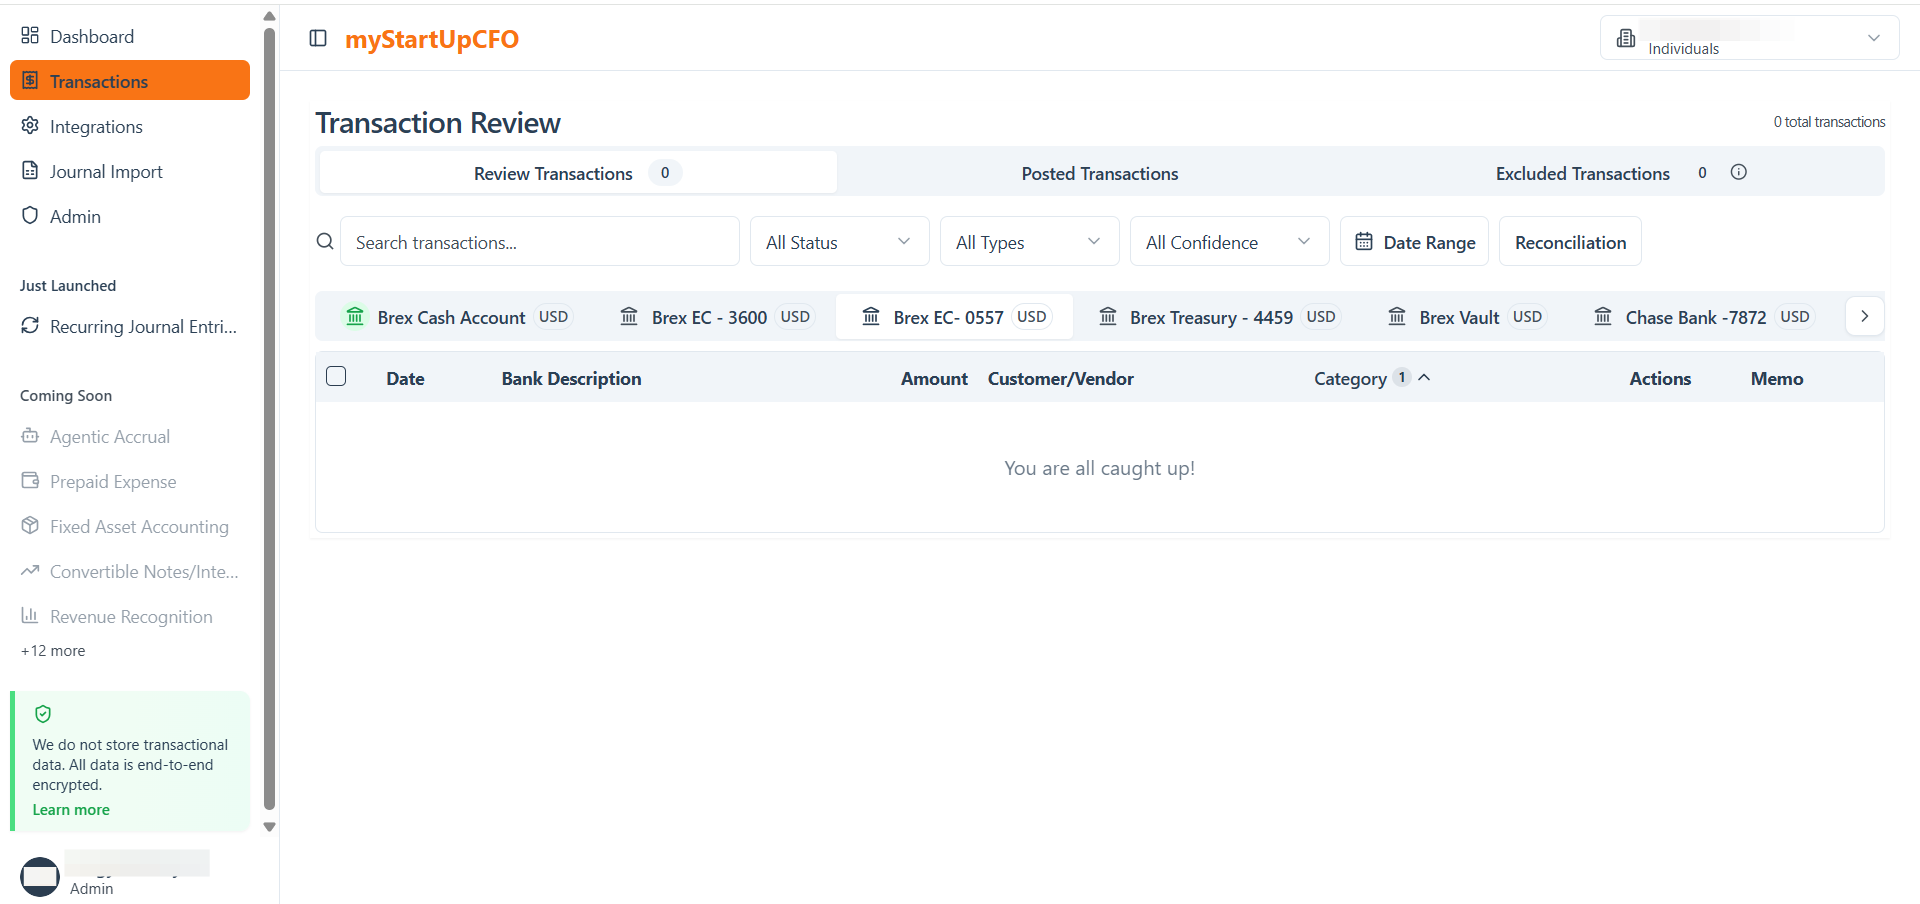Select the Brex EC - 3600 account
The image size is (1920, 904).
pos(714,317)
